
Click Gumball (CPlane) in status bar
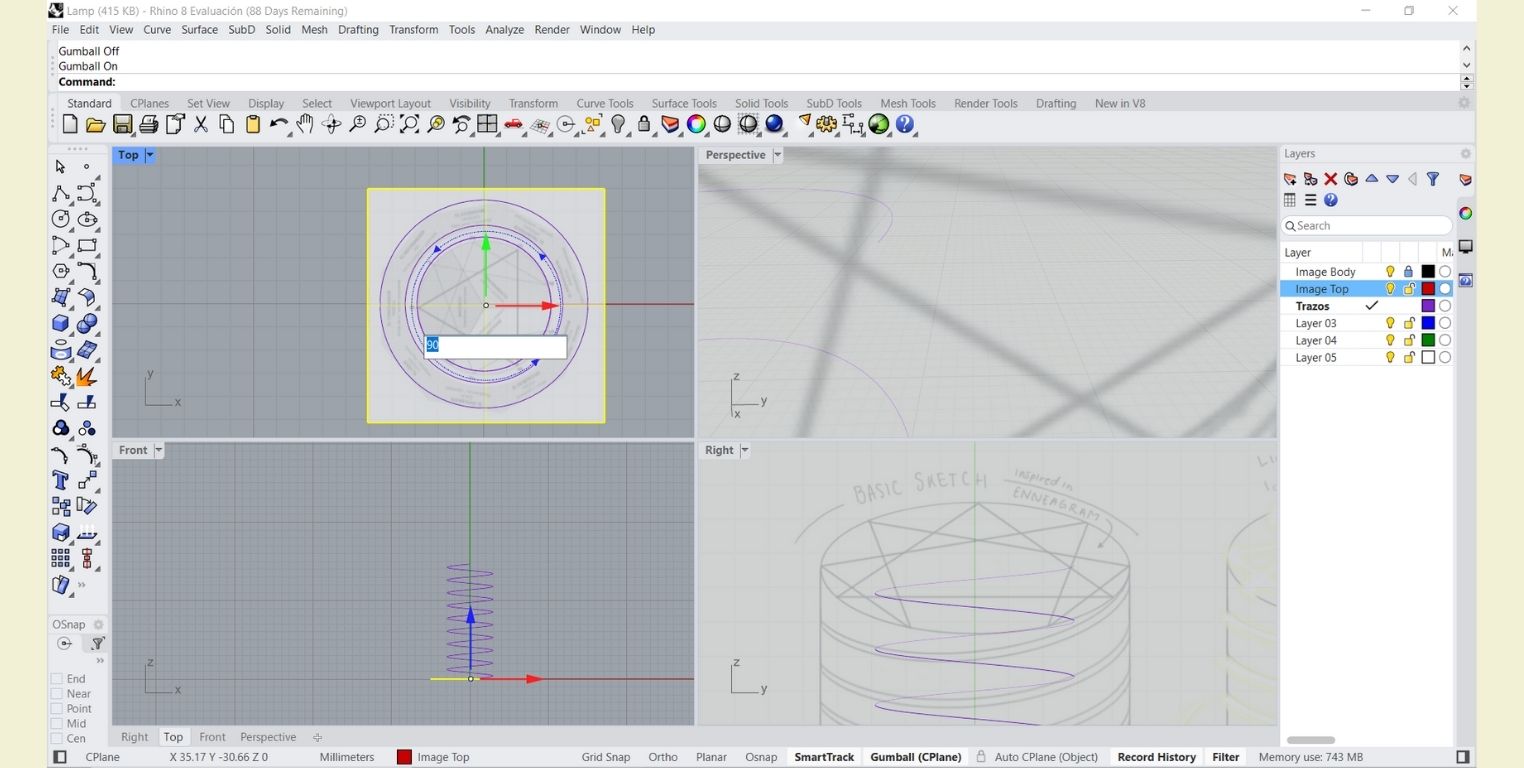coord(916,757)
